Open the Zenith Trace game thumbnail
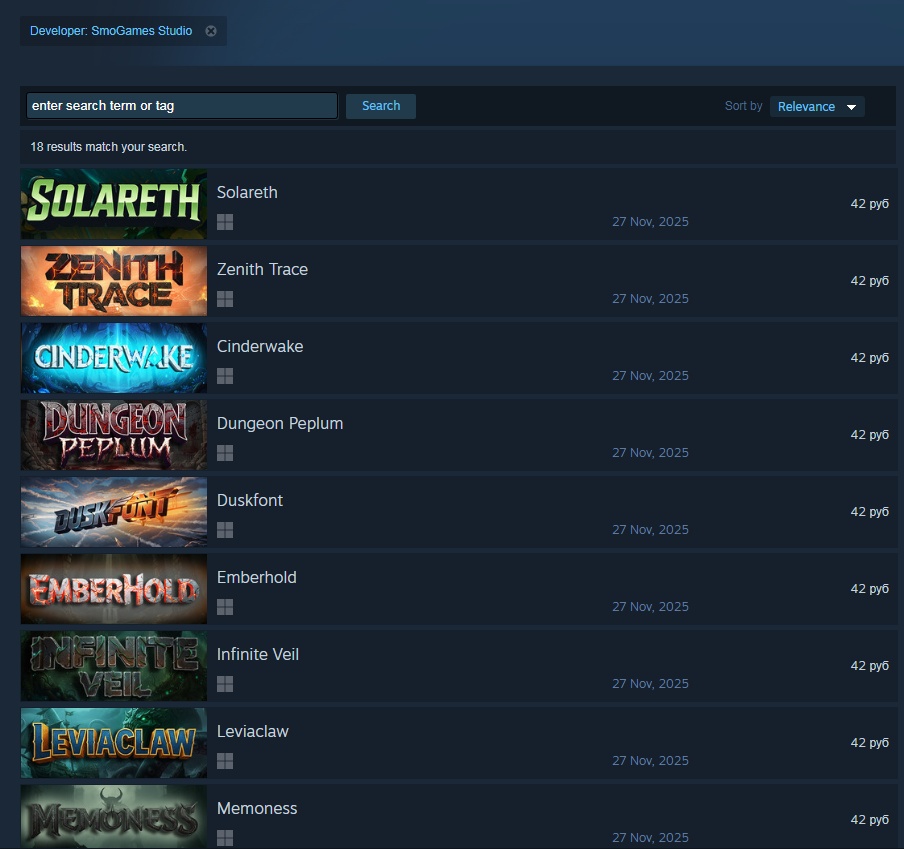 tap(114, 281)
